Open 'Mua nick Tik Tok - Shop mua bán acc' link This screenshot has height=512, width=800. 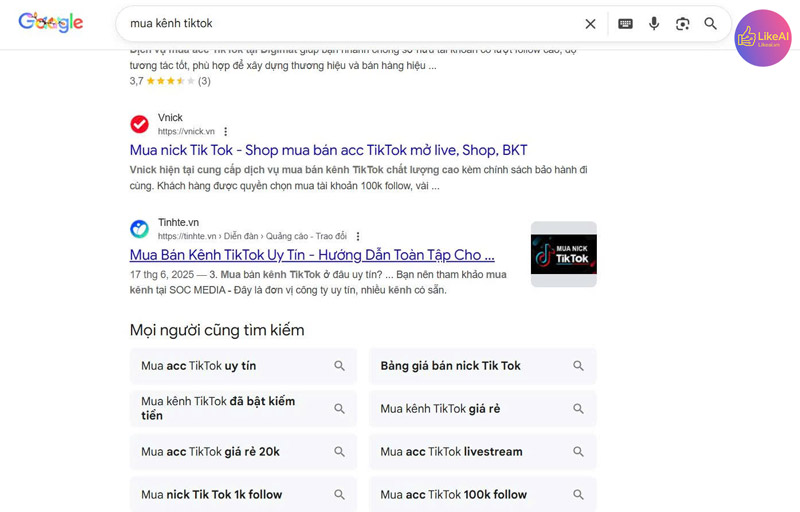(x=328, y=150)
